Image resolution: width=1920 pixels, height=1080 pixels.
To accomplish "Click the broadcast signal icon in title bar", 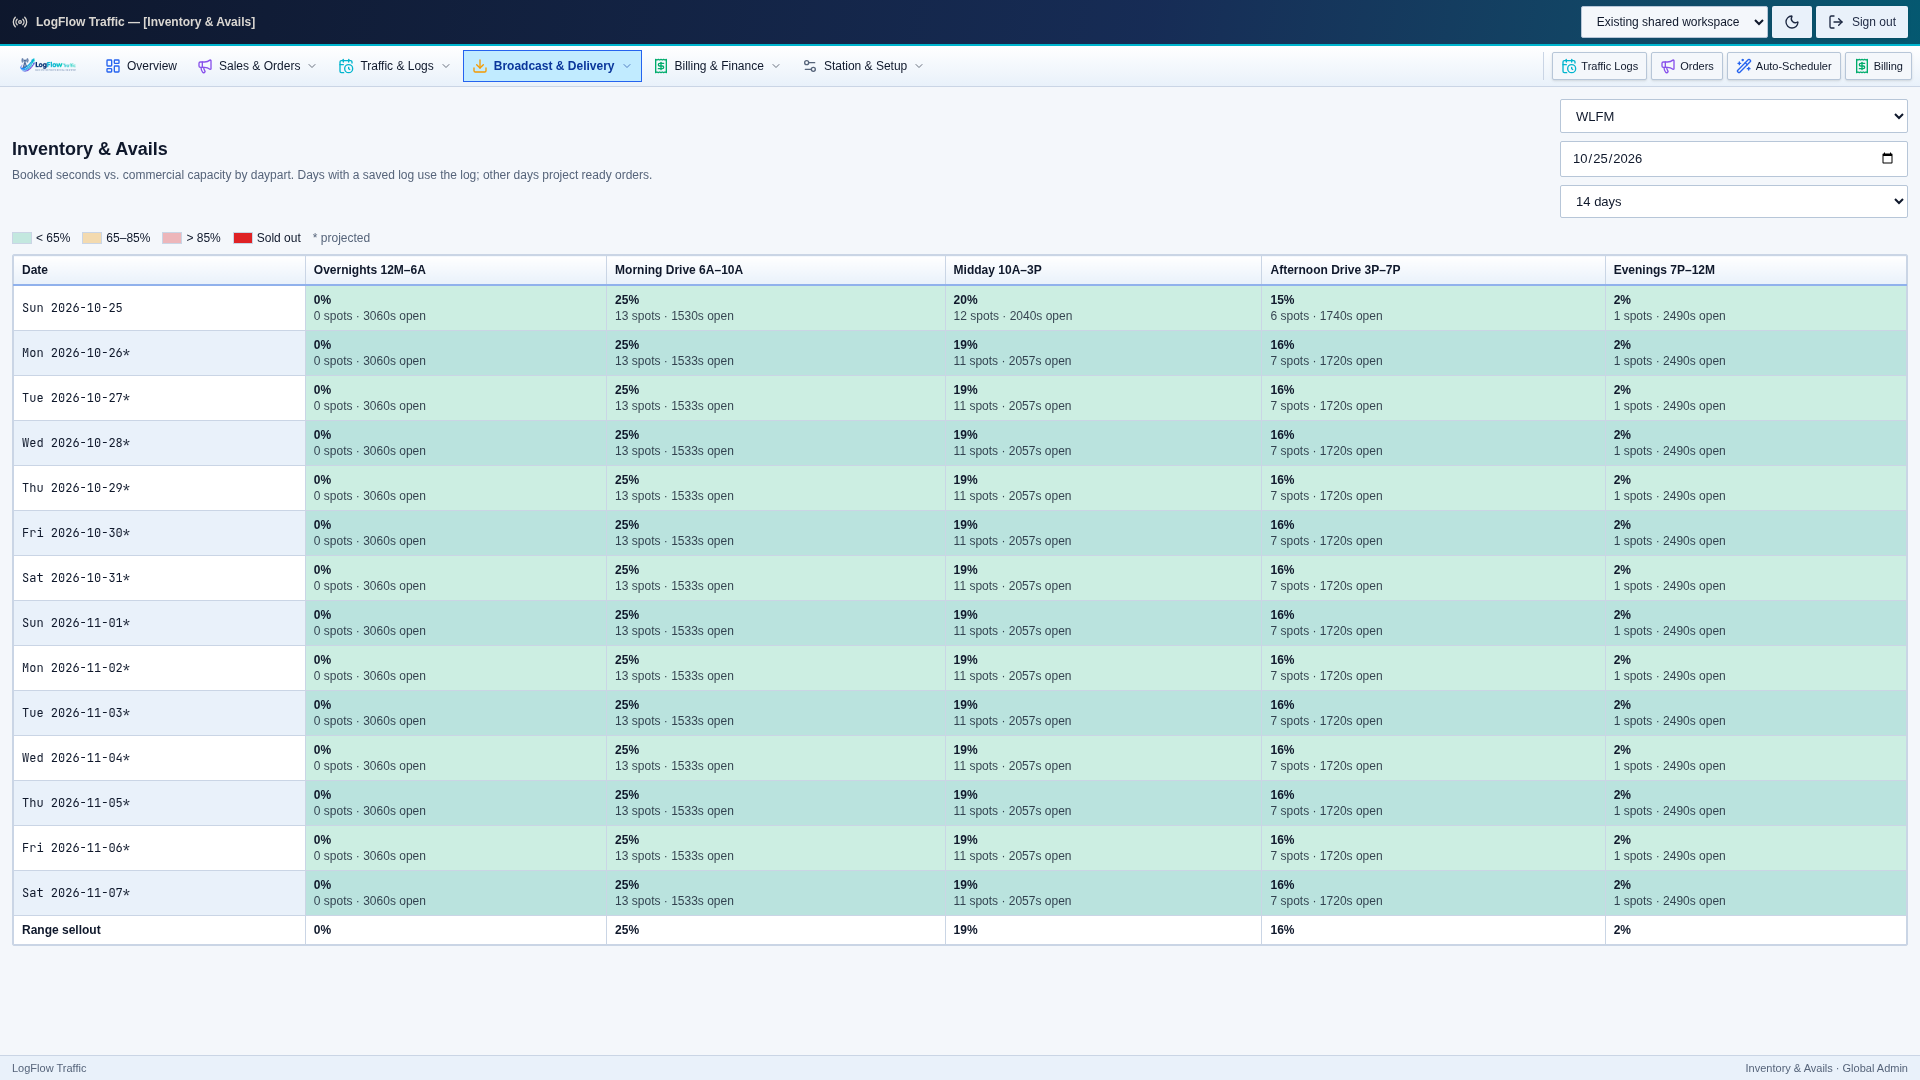I will click(x=20, y=22).
